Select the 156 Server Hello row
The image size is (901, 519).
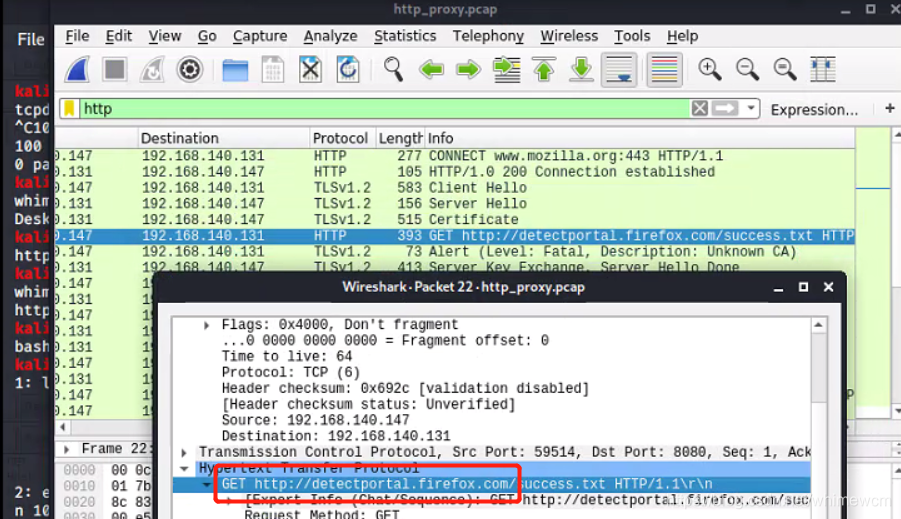pos(455,203)
